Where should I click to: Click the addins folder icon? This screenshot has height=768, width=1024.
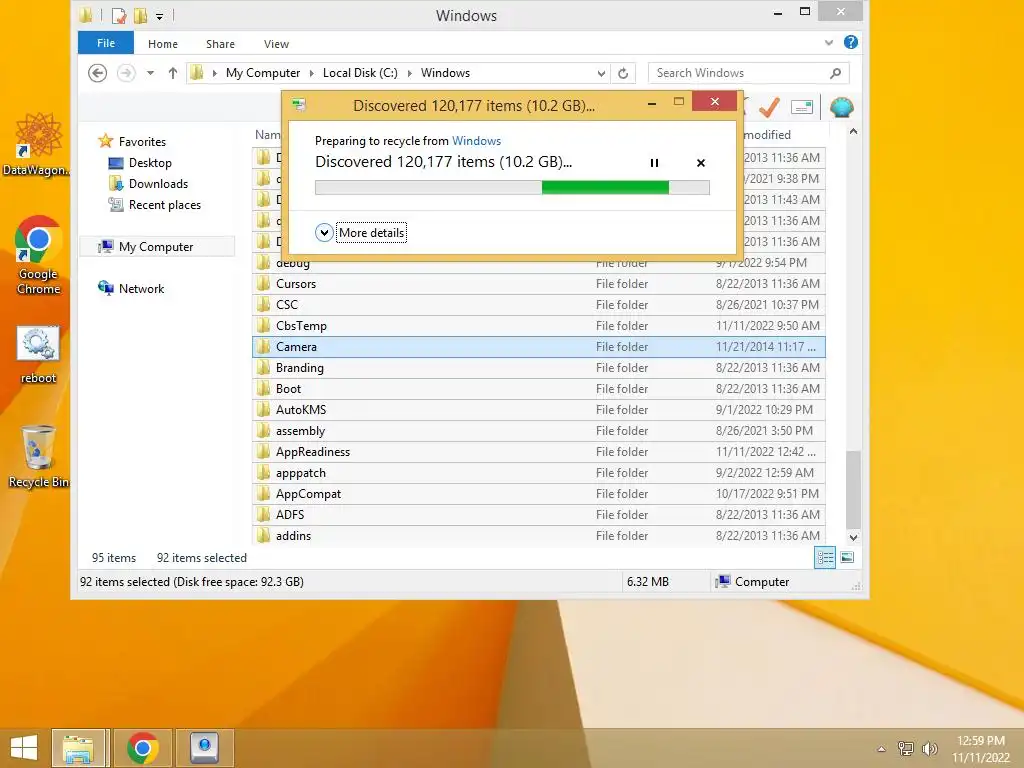[263, 536]
